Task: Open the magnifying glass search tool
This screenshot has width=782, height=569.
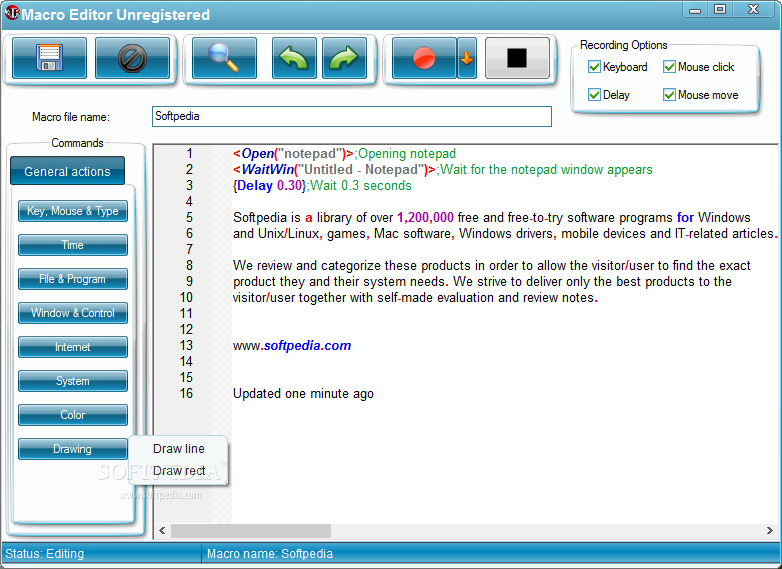Action: click(224, 58)
